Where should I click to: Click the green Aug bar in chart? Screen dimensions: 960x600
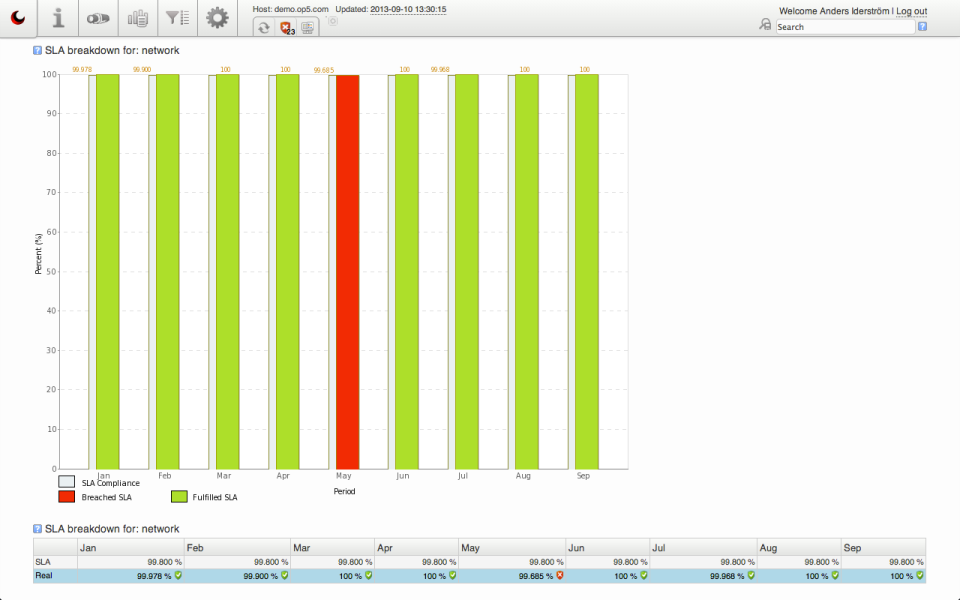point(527,272)
